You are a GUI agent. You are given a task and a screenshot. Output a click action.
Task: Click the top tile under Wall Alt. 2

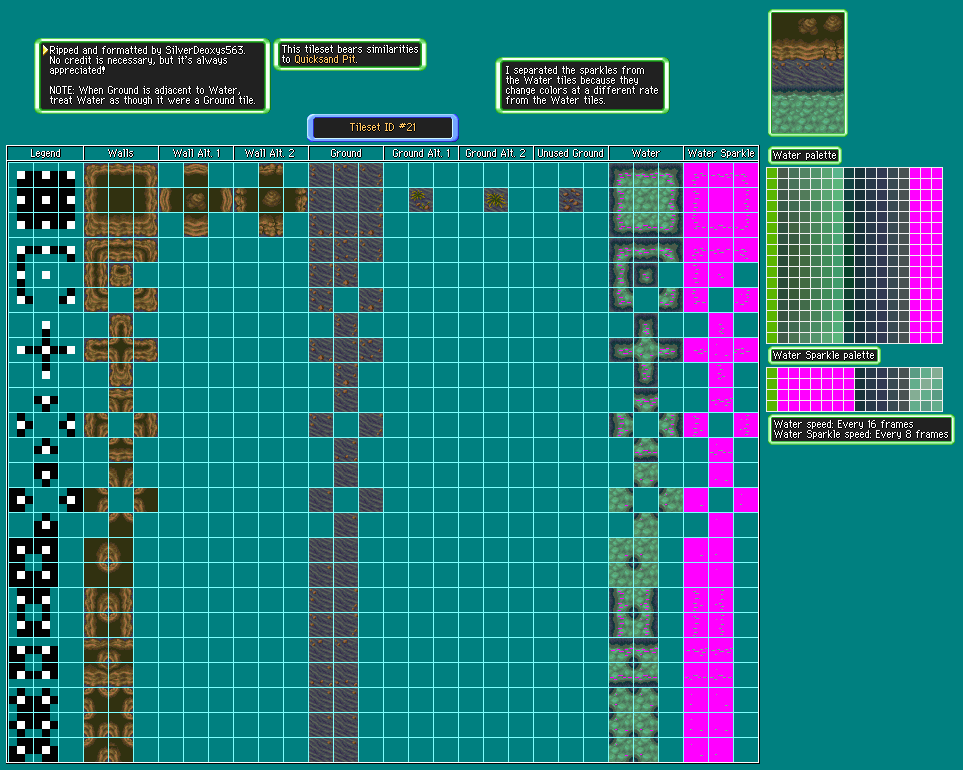click(271, 175)
